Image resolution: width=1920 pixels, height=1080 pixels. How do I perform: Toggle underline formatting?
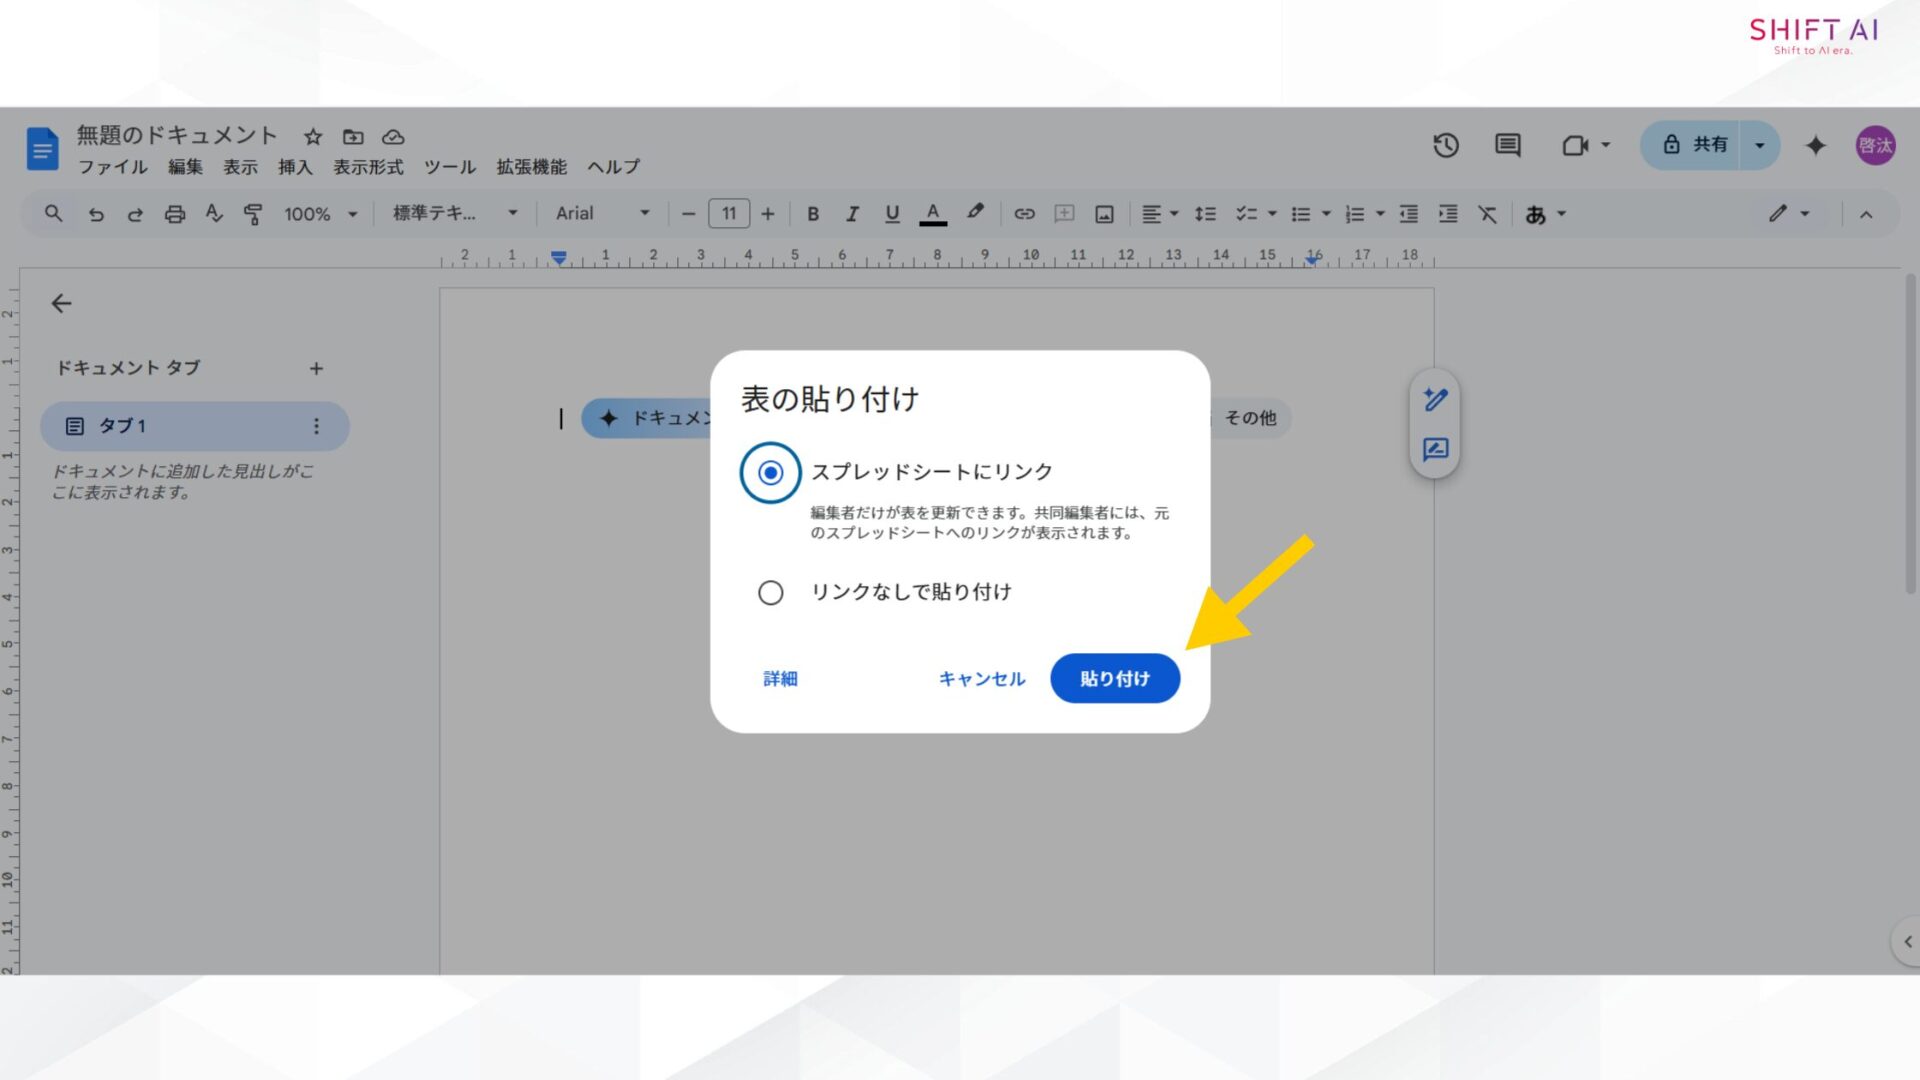pos(891,213)
